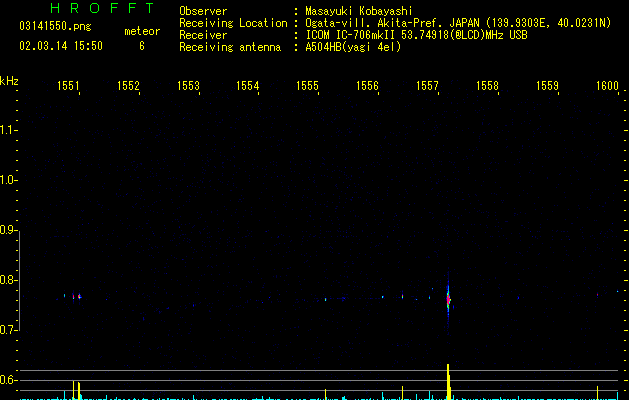
Task: Click the HROFFT title text
Action: pos(103,8)
